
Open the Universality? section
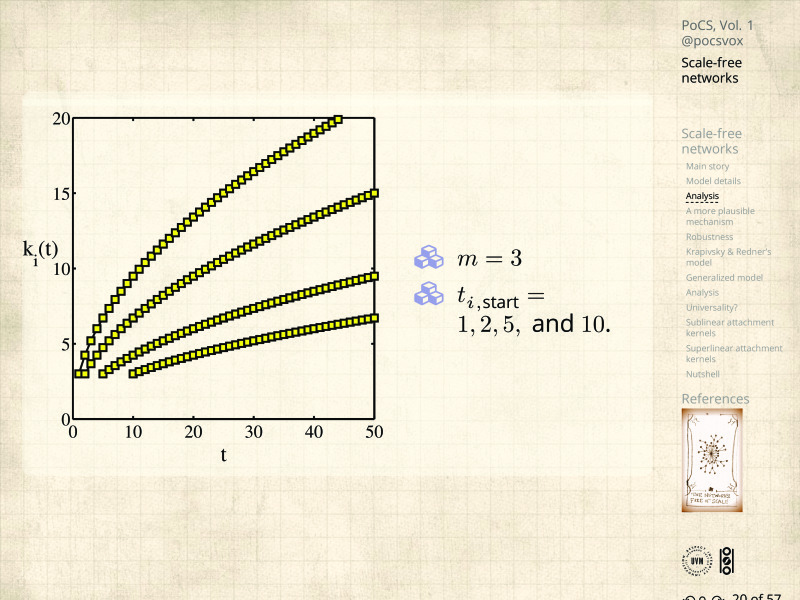[712, 308]
